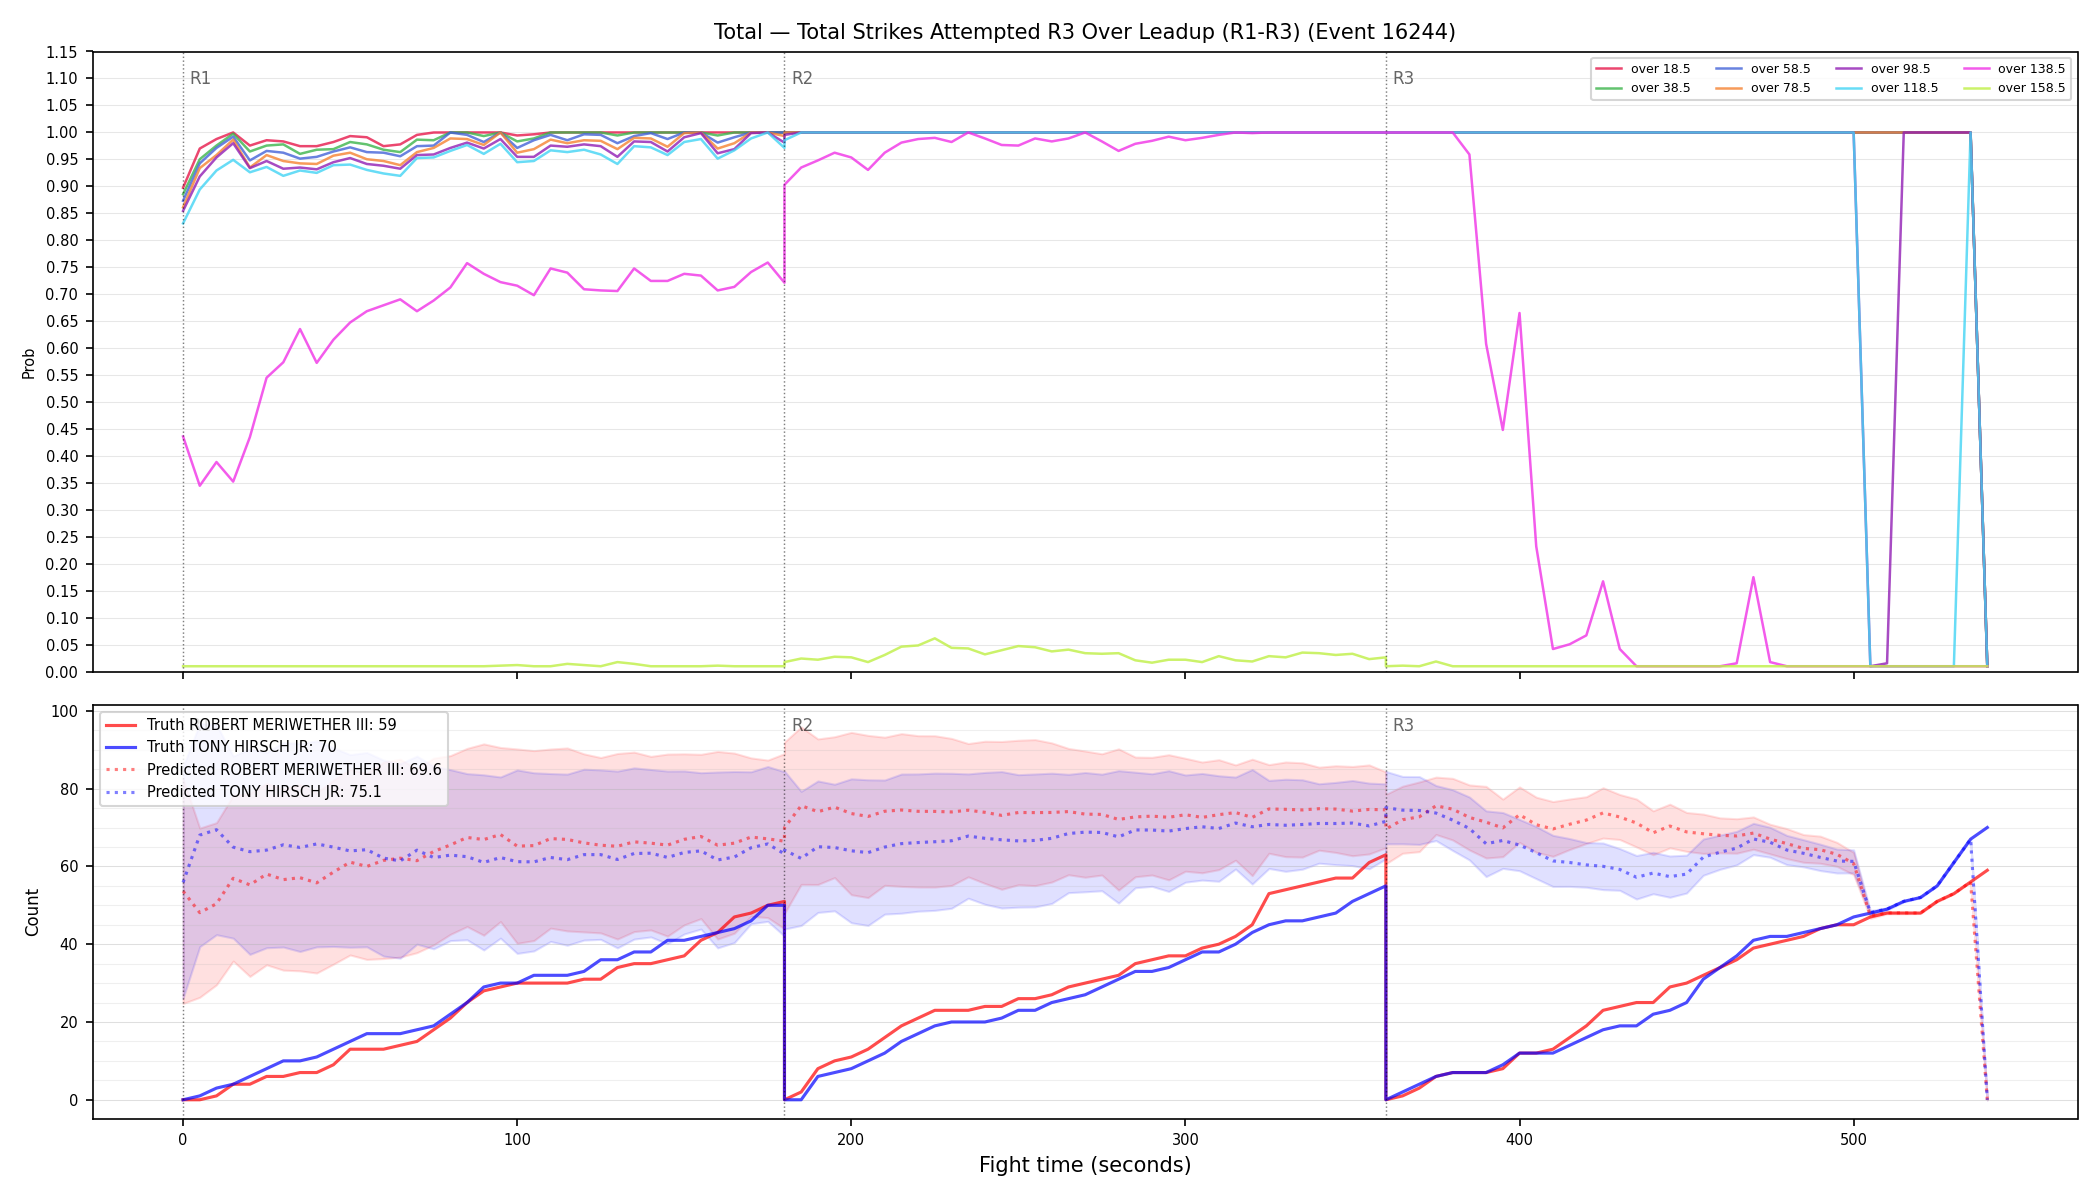
Task: Click the x-axis tick label 300
Action: point(1185,1138)
